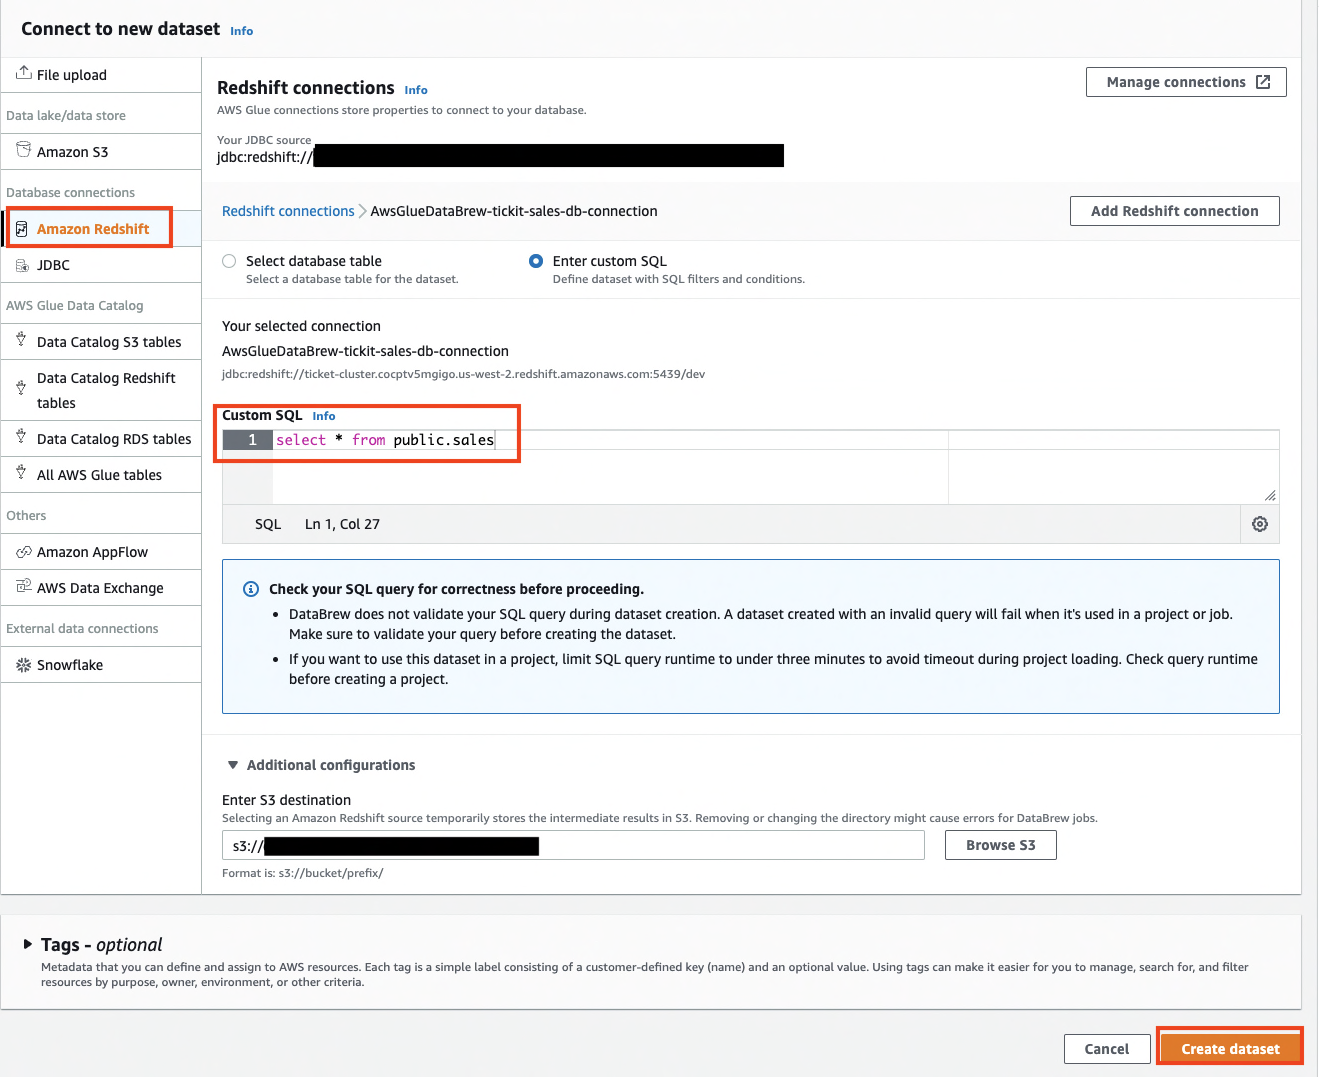Click the Ln 1, Col 27 cursor position indicator
1319x1077 pixels.
click(x=342, y=524)
